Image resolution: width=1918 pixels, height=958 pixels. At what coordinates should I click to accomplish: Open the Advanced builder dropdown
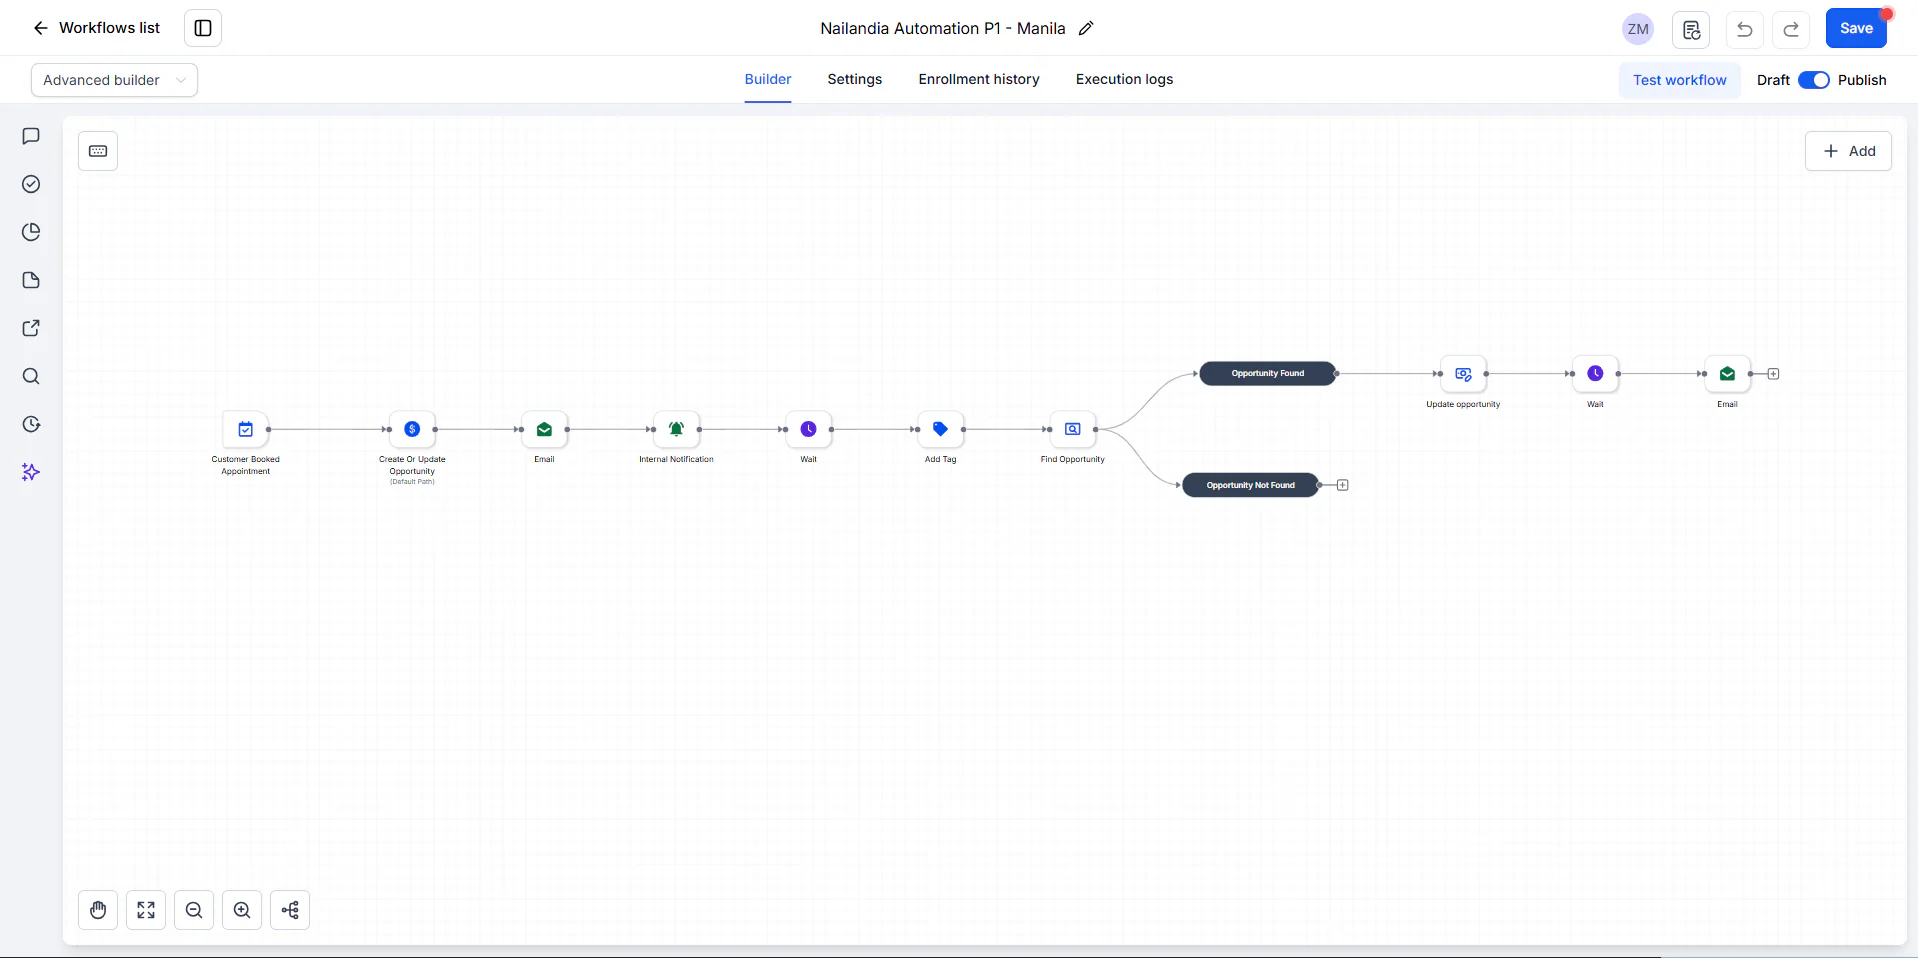(x=114, y=80)
